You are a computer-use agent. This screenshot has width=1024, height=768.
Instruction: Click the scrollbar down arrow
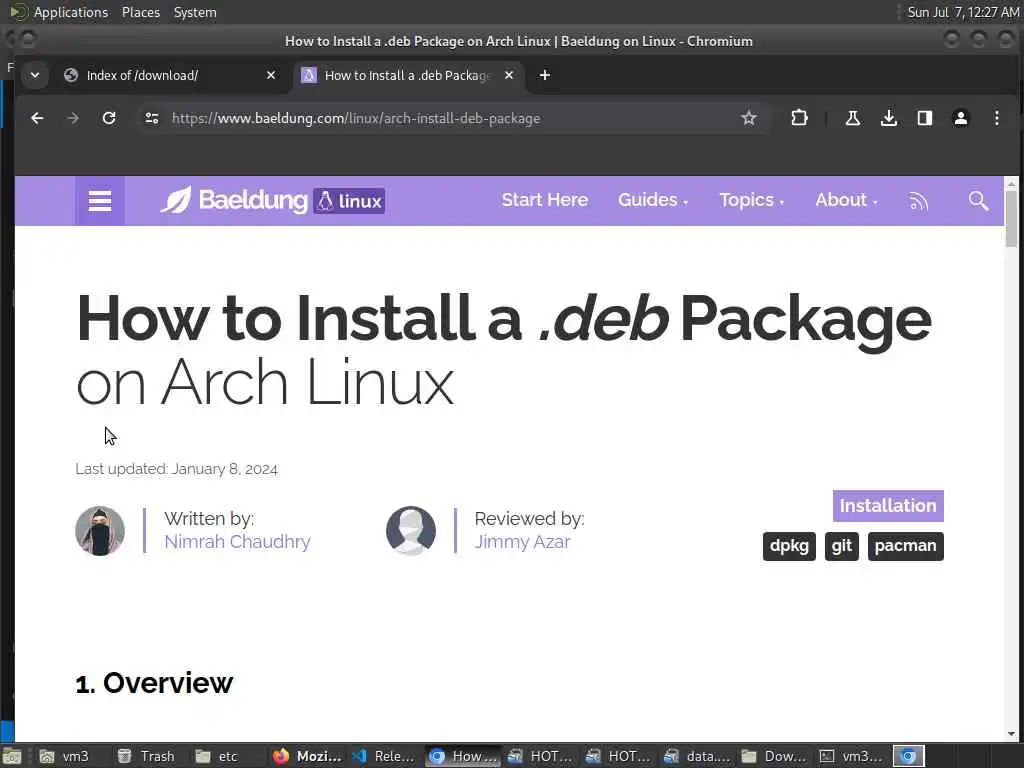(1012, 734)
